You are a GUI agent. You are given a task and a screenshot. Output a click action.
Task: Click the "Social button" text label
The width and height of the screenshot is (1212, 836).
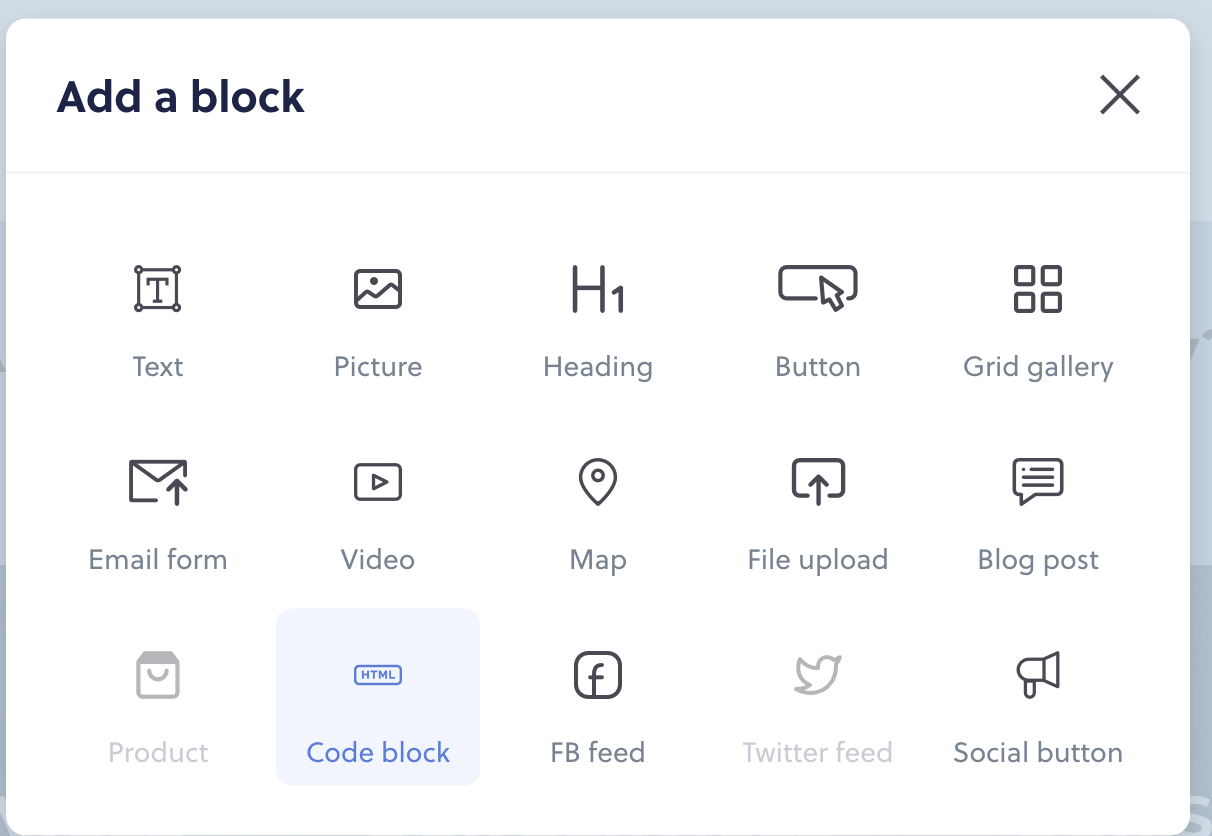pos(1038,752)
